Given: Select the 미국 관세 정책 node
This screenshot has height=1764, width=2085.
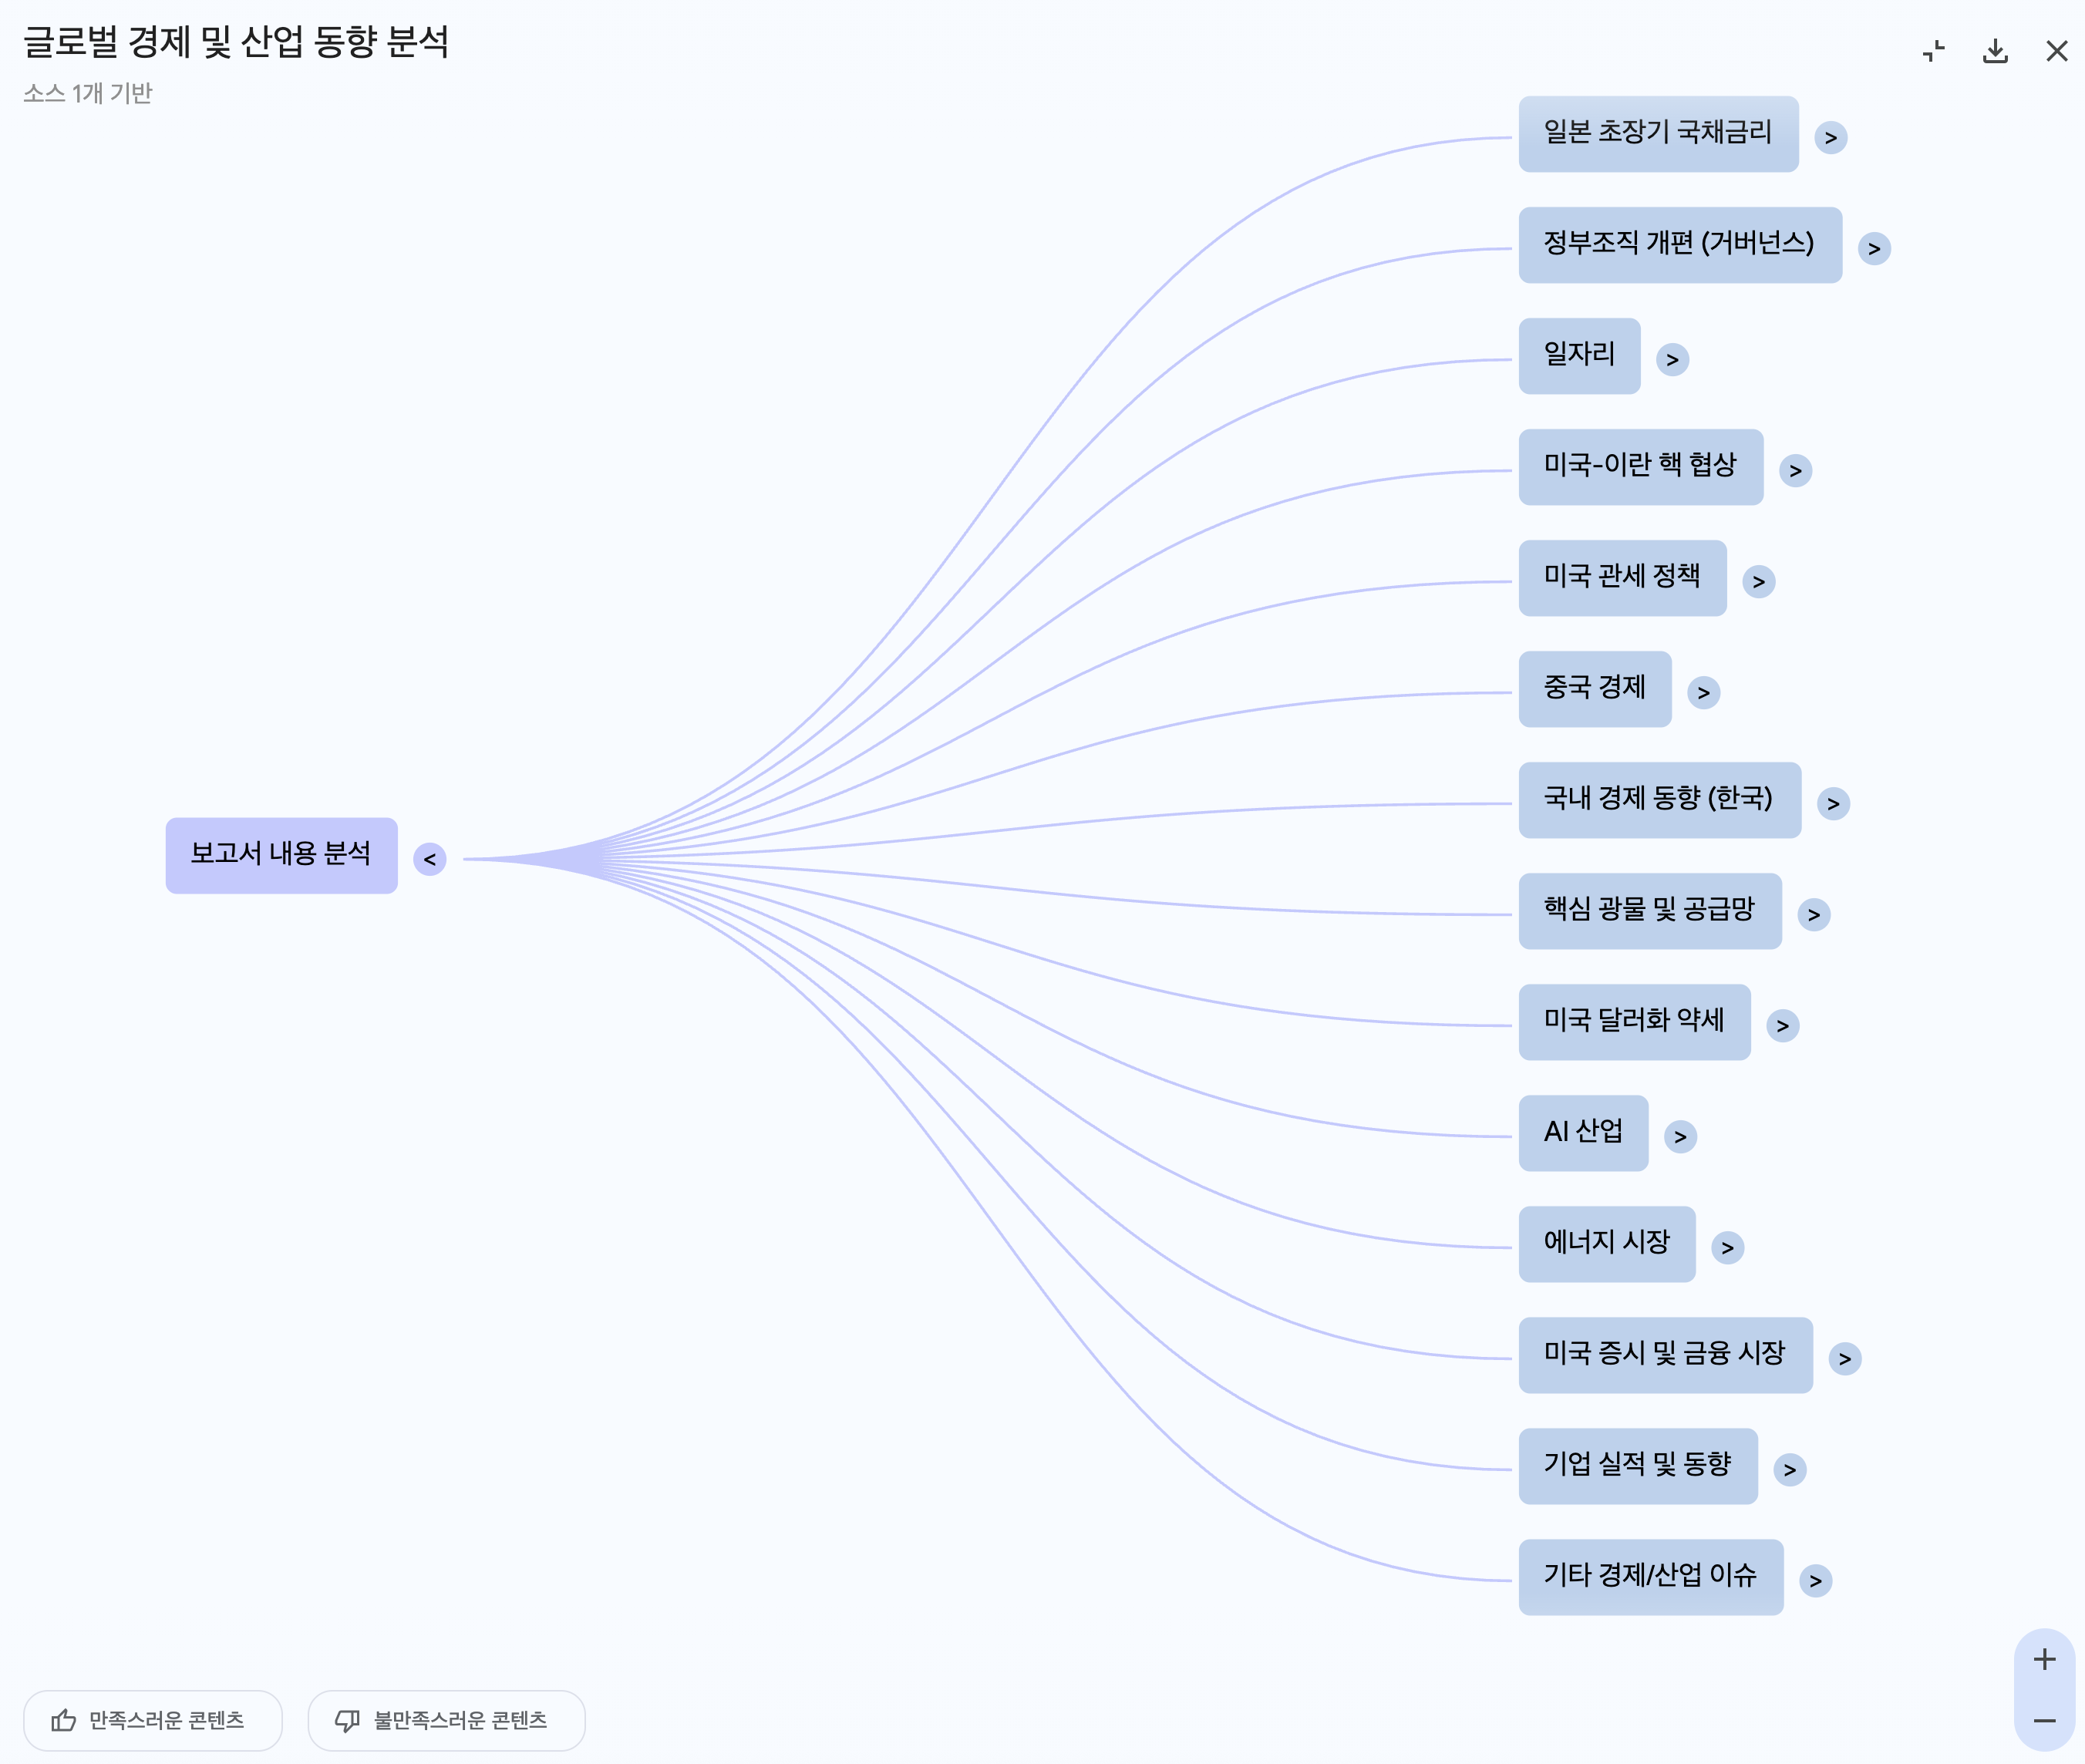Looking at the screenshot, I should click(1621, 577).
